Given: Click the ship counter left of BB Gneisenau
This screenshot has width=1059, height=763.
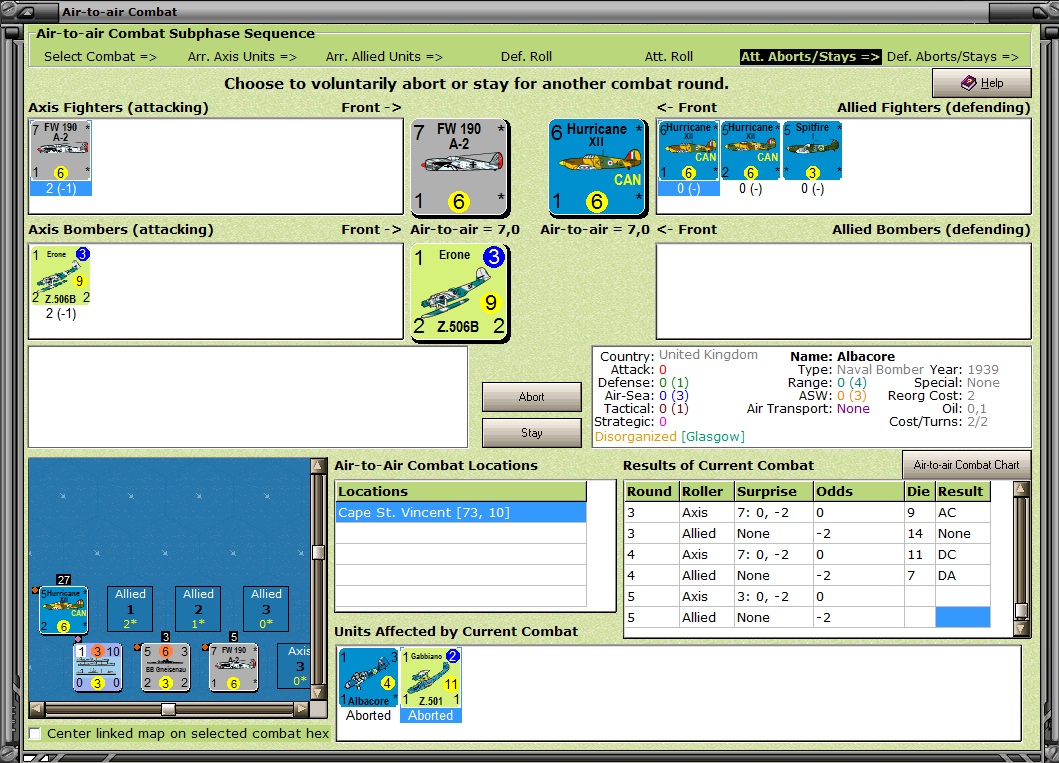Looking at the screenshot, I should click(98, 667).
